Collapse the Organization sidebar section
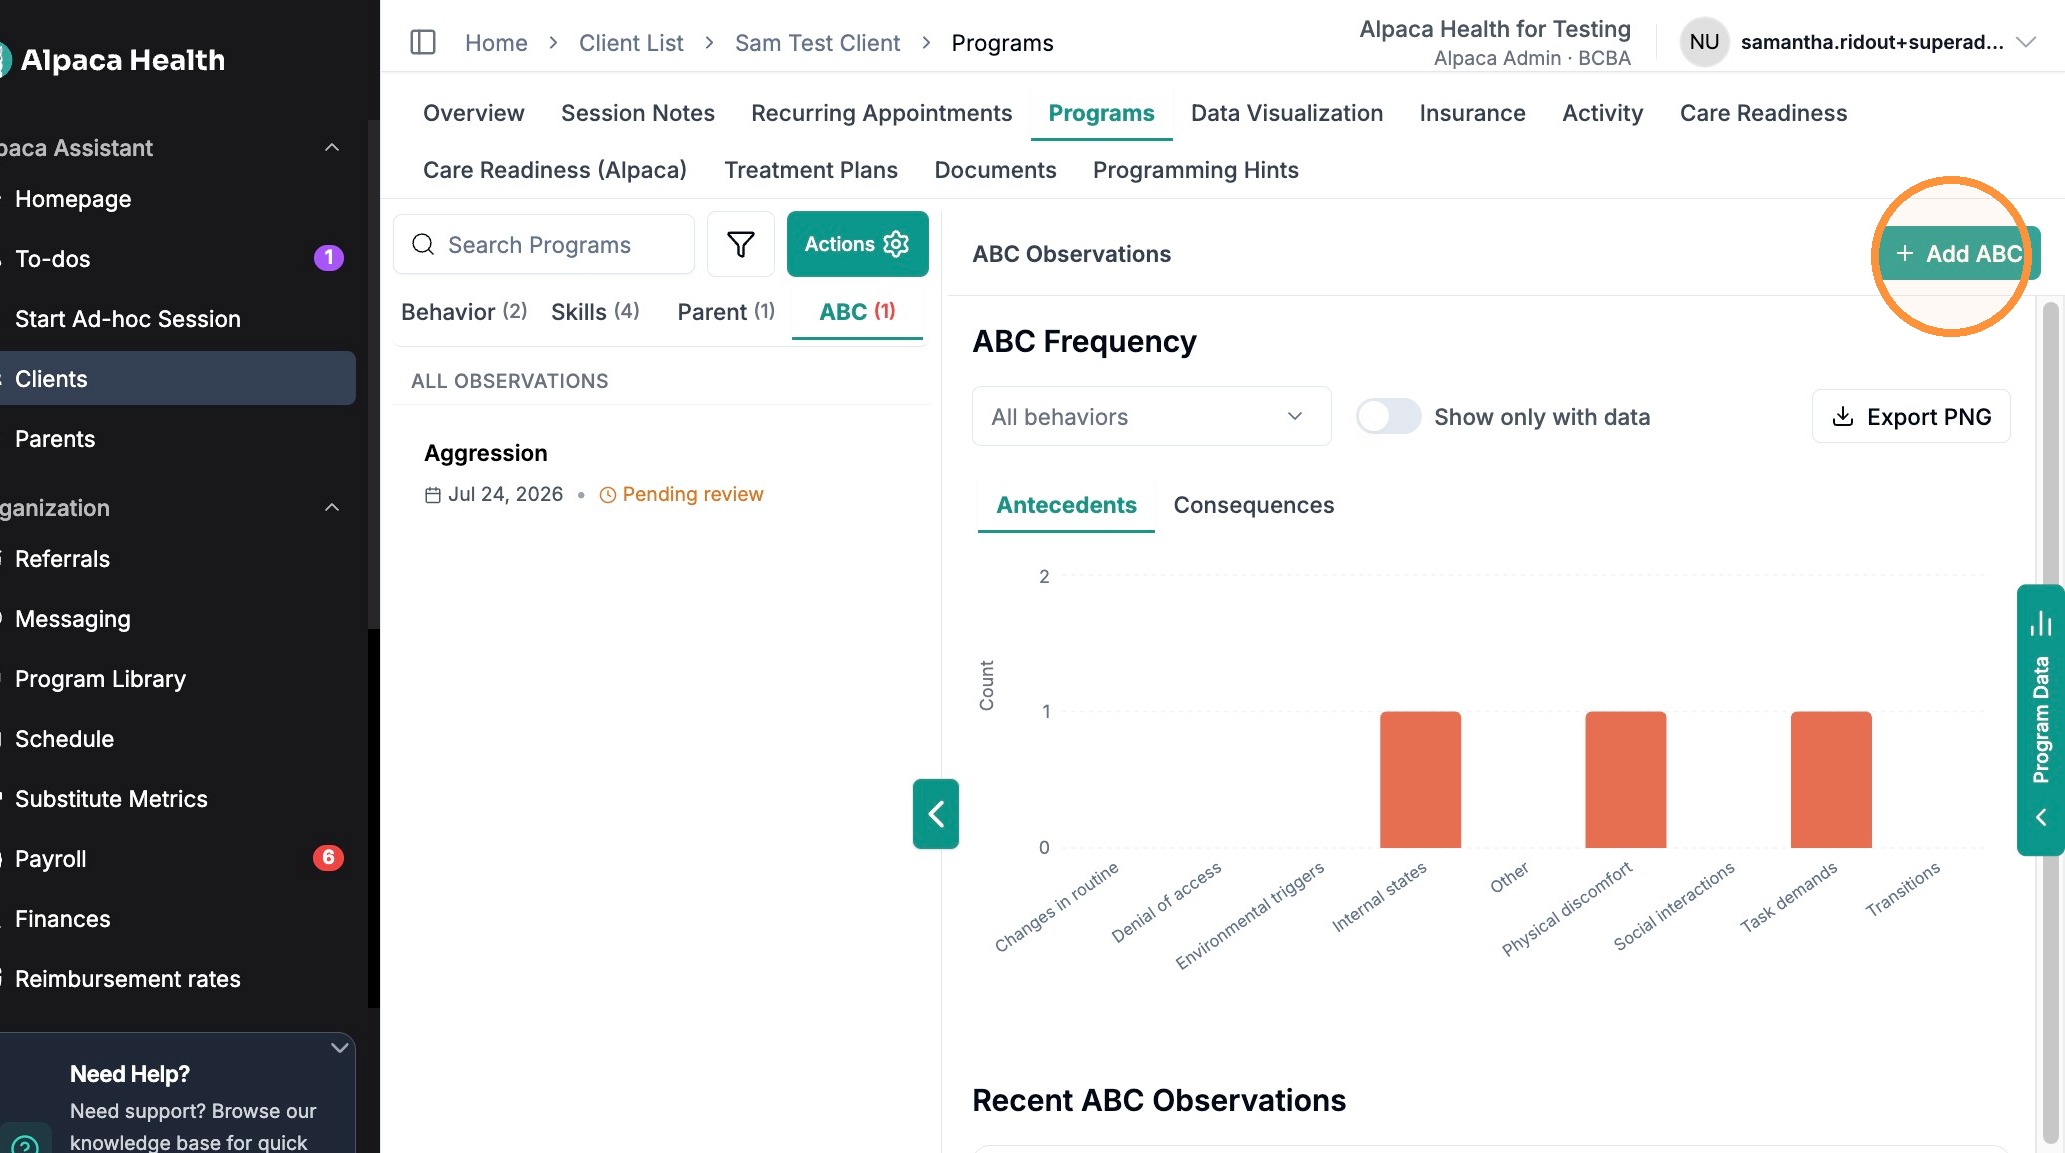Screen dimensions: 2065x1153 (332, 508)
